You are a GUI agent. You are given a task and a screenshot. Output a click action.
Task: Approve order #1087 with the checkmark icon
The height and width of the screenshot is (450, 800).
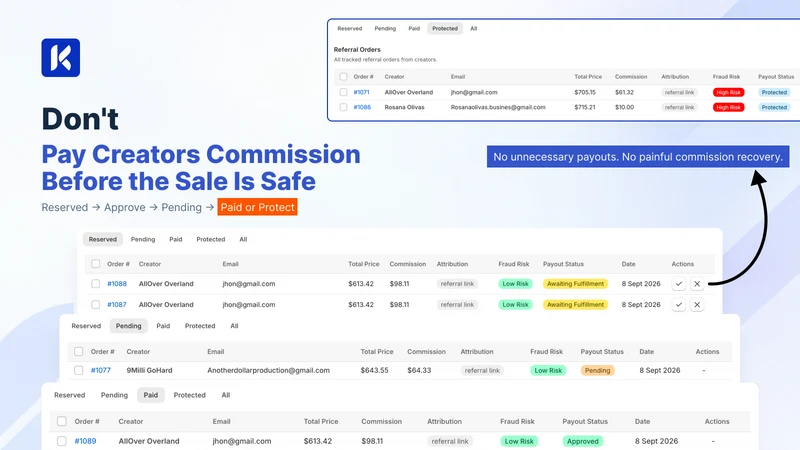click(679, 305)
